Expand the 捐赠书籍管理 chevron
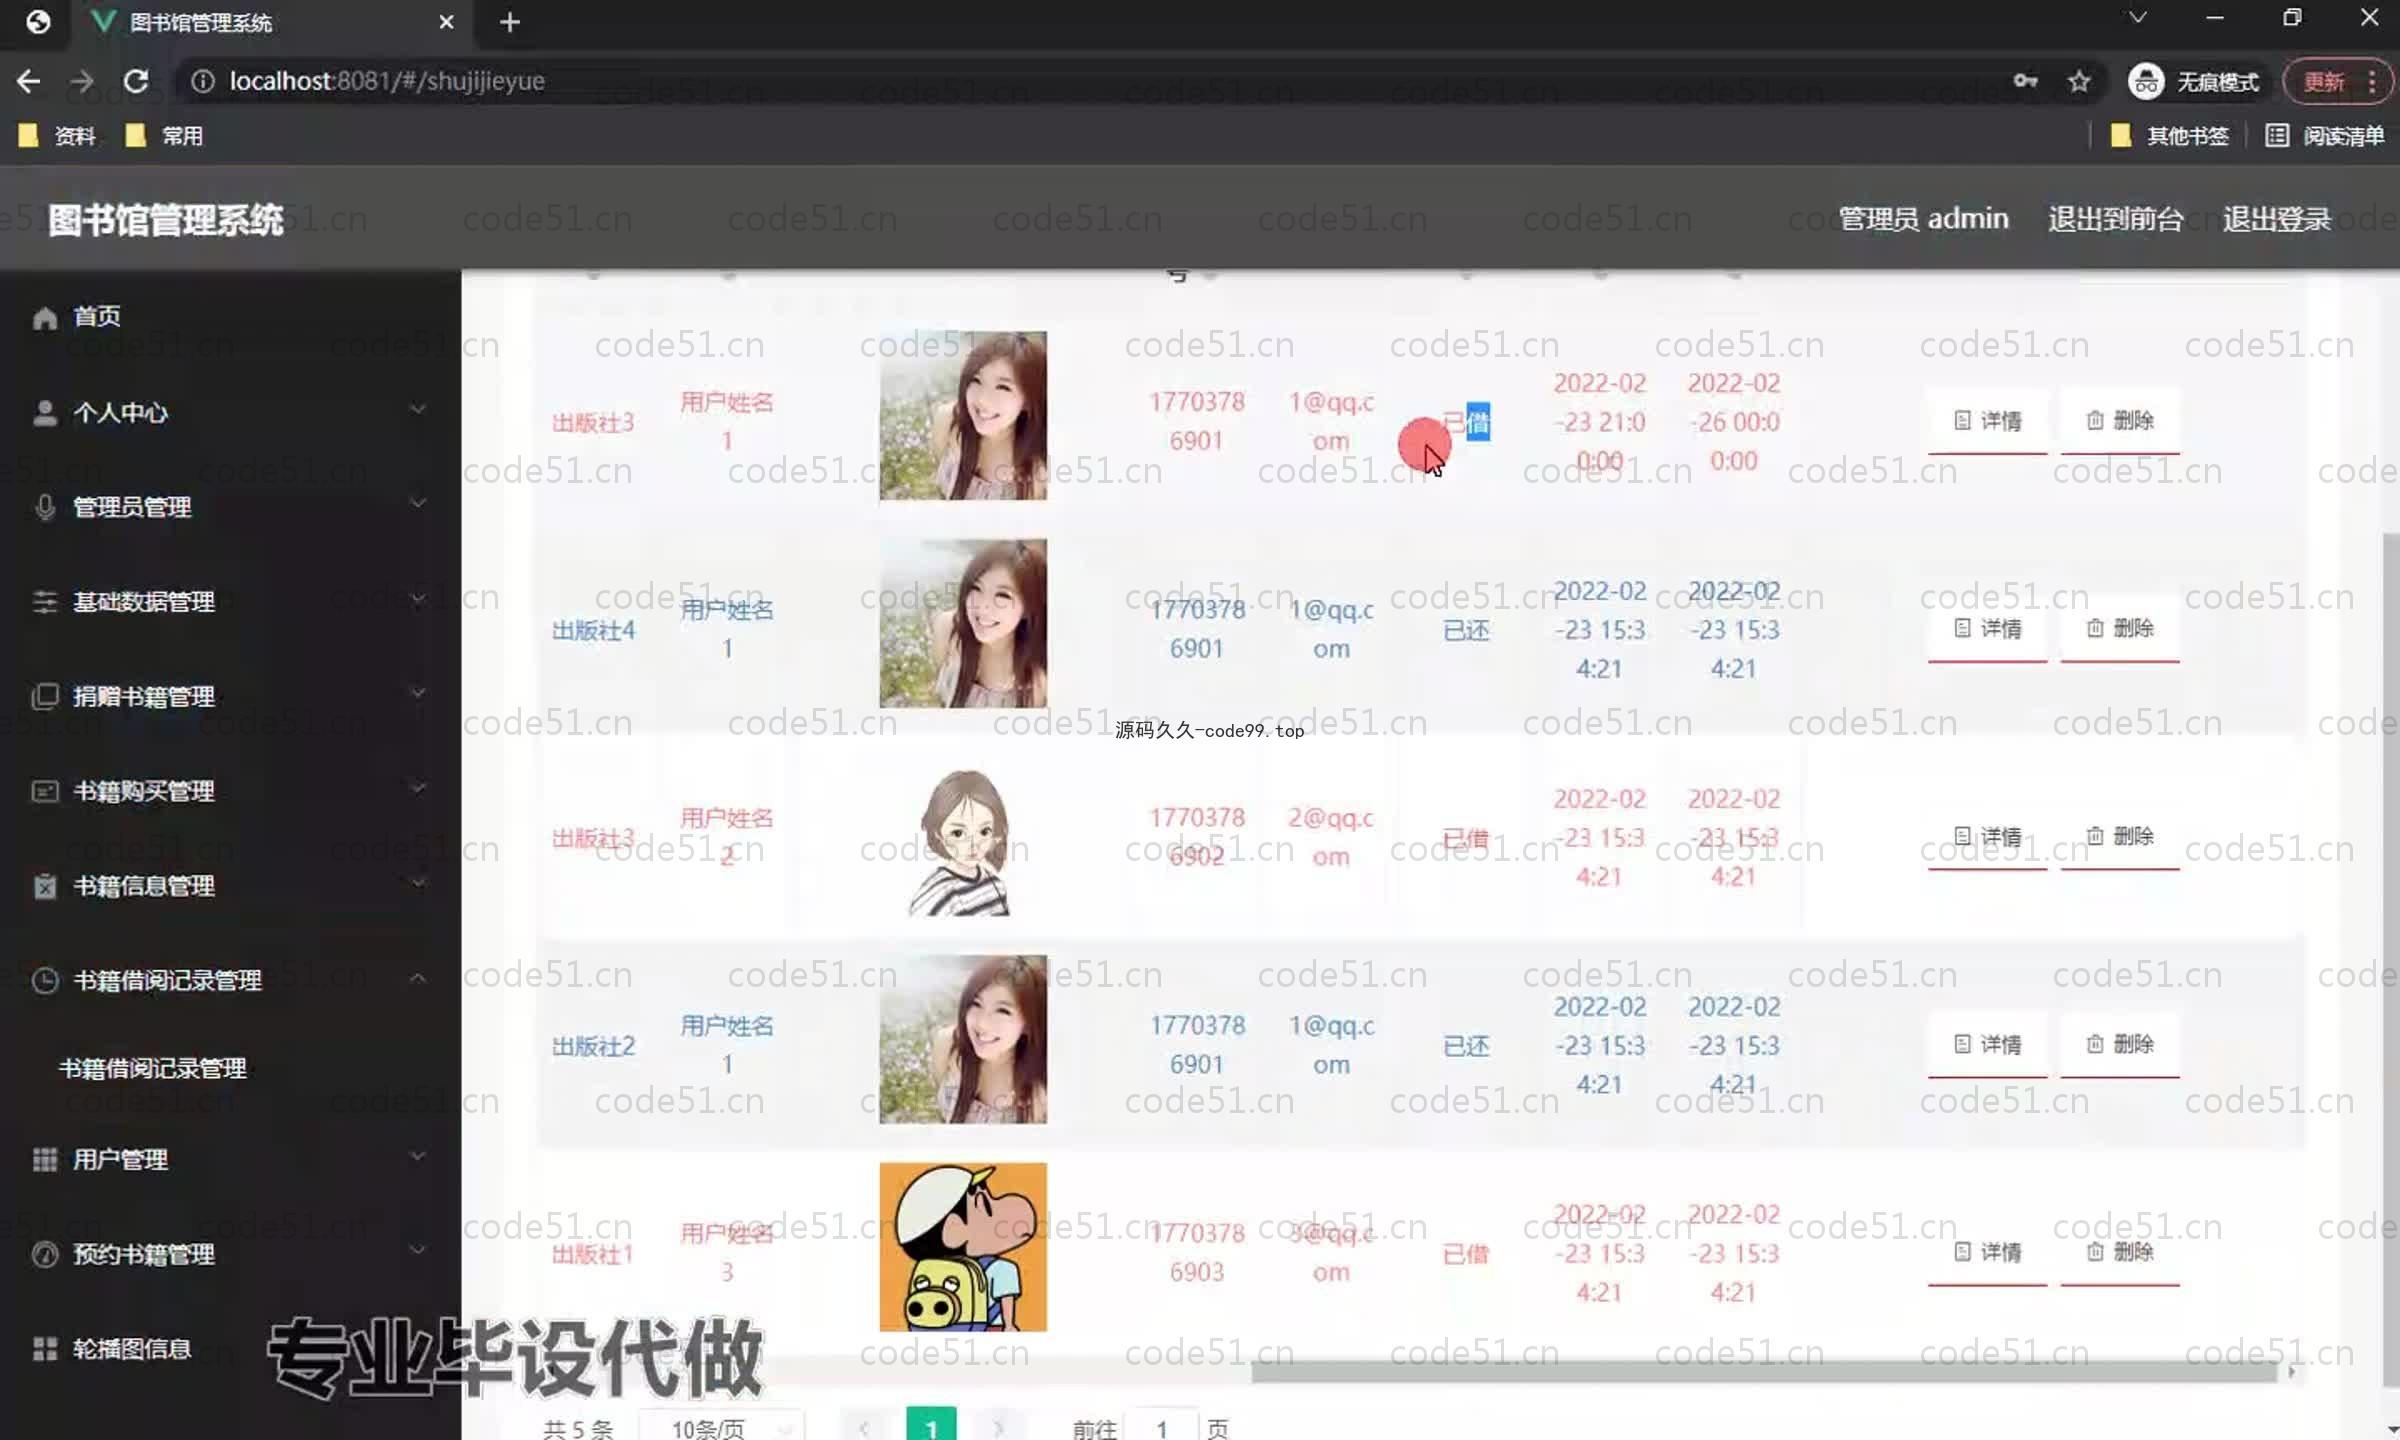 [x=418, y=691]
